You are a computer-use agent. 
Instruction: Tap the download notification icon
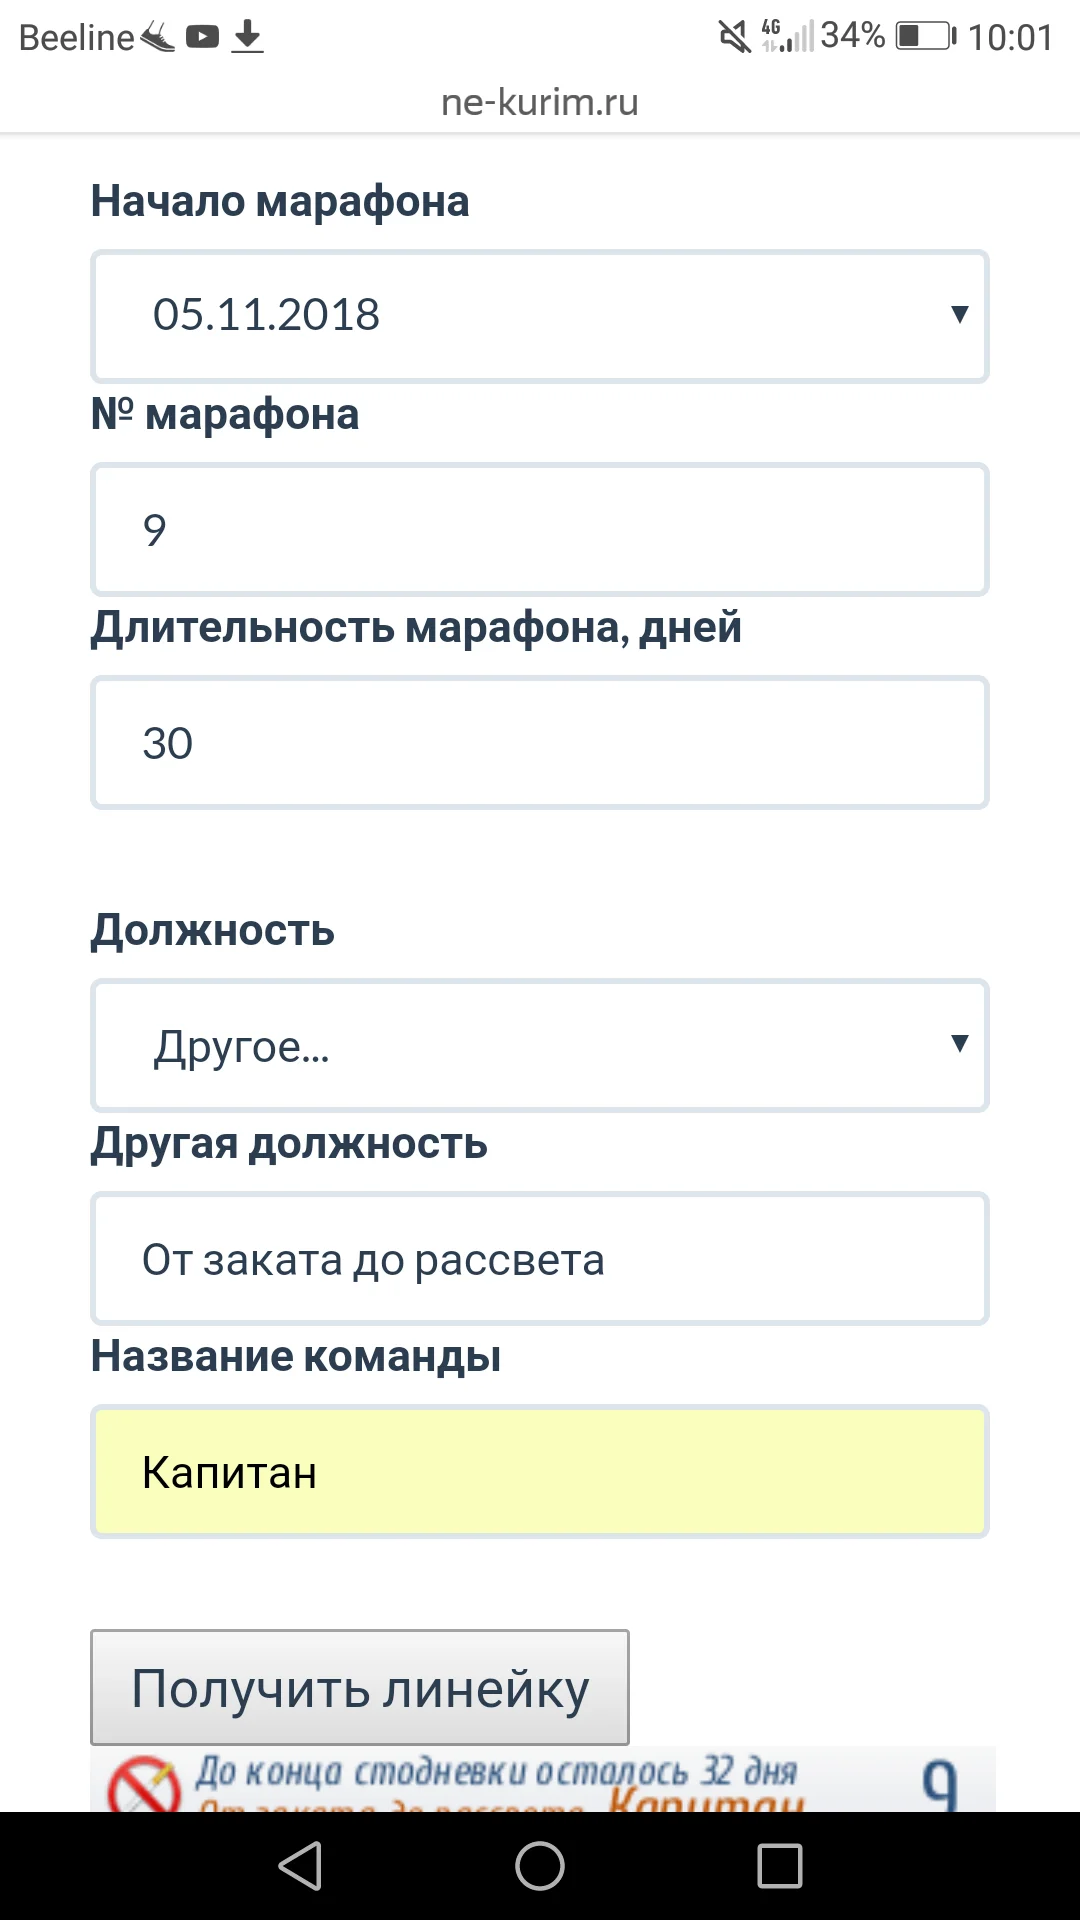pos(247,36)
